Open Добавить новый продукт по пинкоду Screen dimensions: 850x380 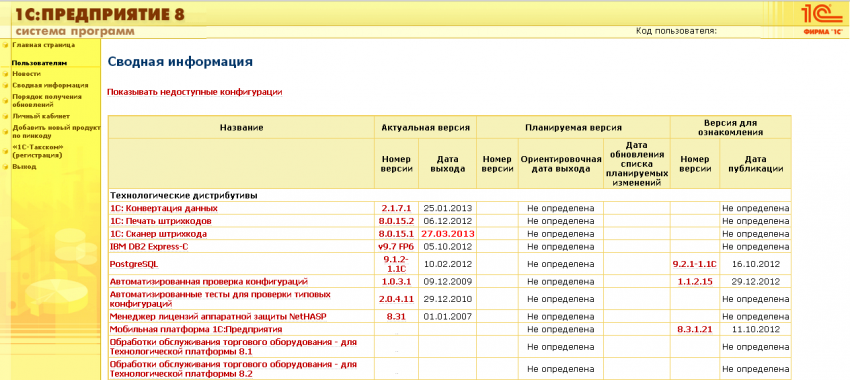click(56, 132)
